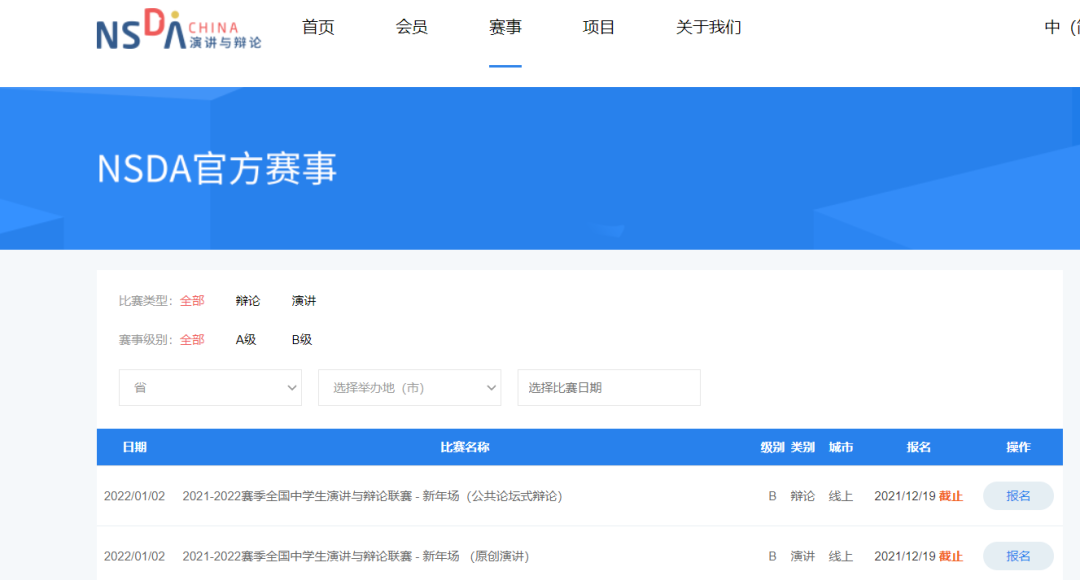Click the B level cell in 公共论坛式辩论 row
This screenshot has height=580, width=1080.
(x=772, y=496)
